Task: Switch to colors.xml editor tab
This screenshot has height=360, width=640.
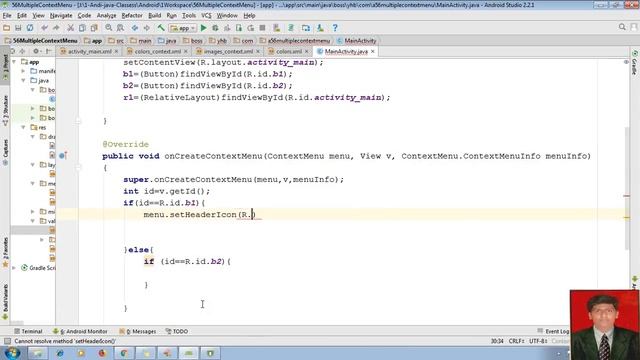Action: [289, 51]
